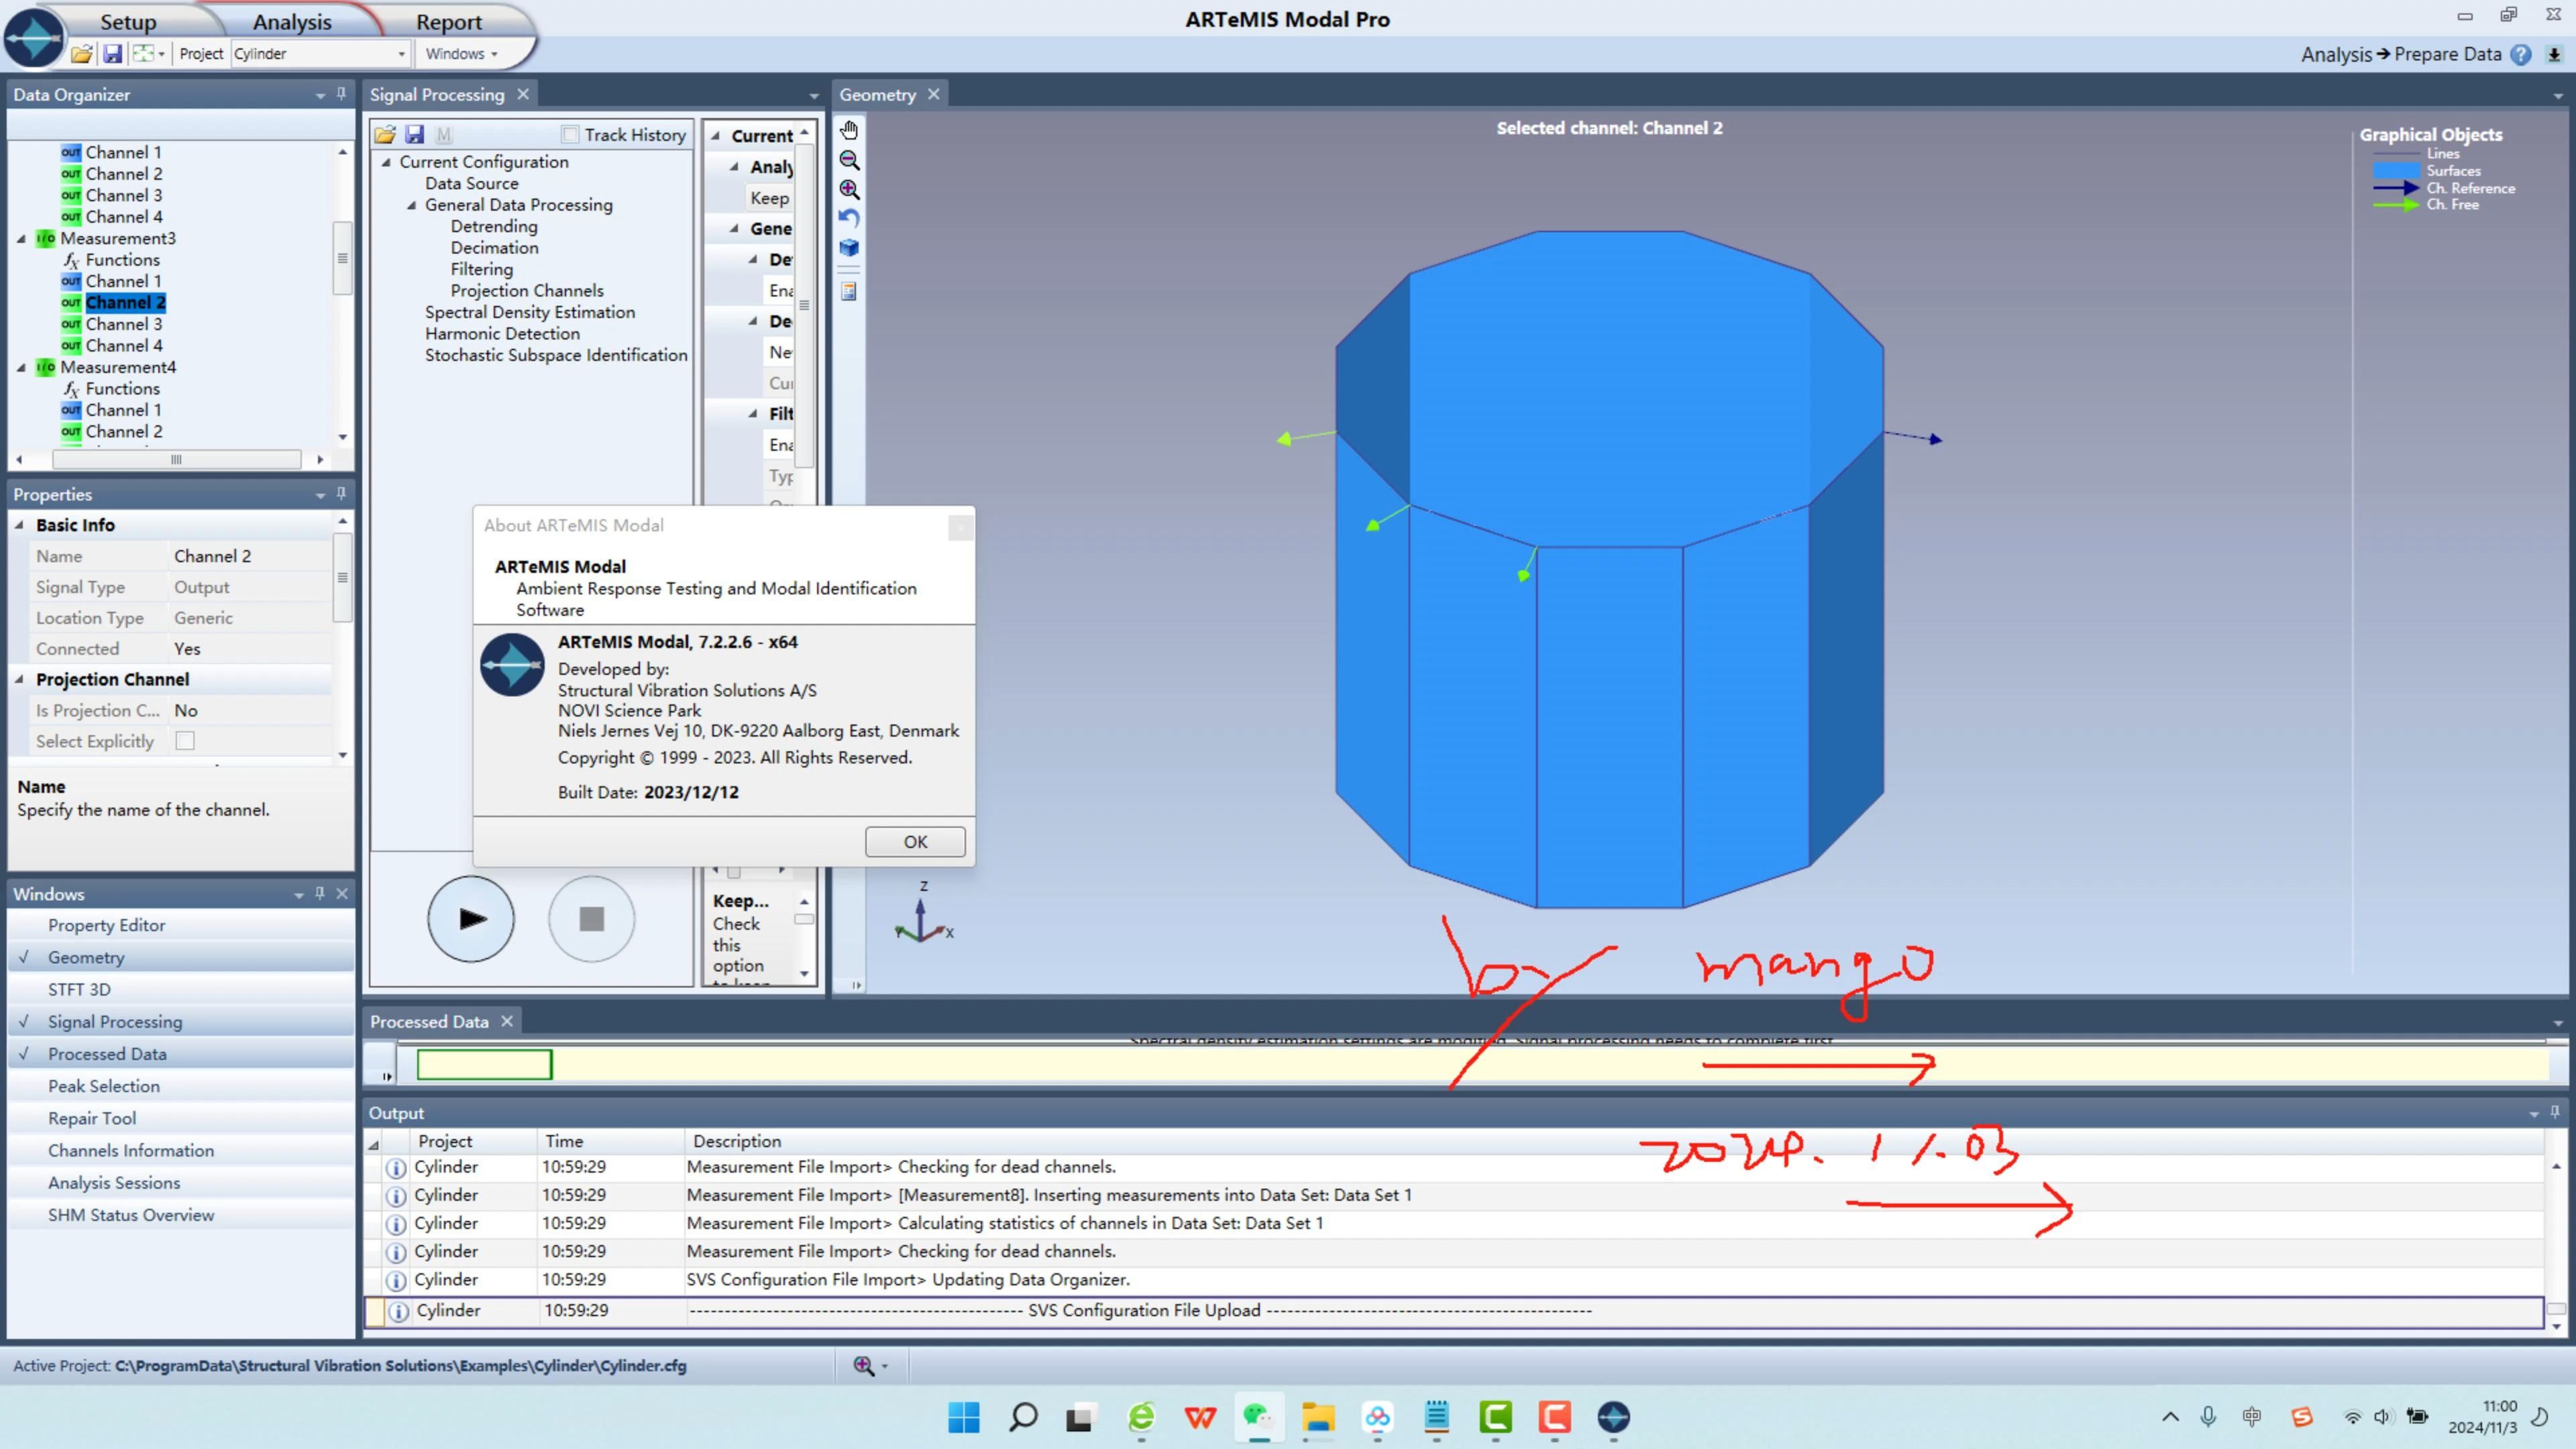Pin the Output panel
The width and height of the screenshot is (2576, 1449).
tap(2555, 1112)
